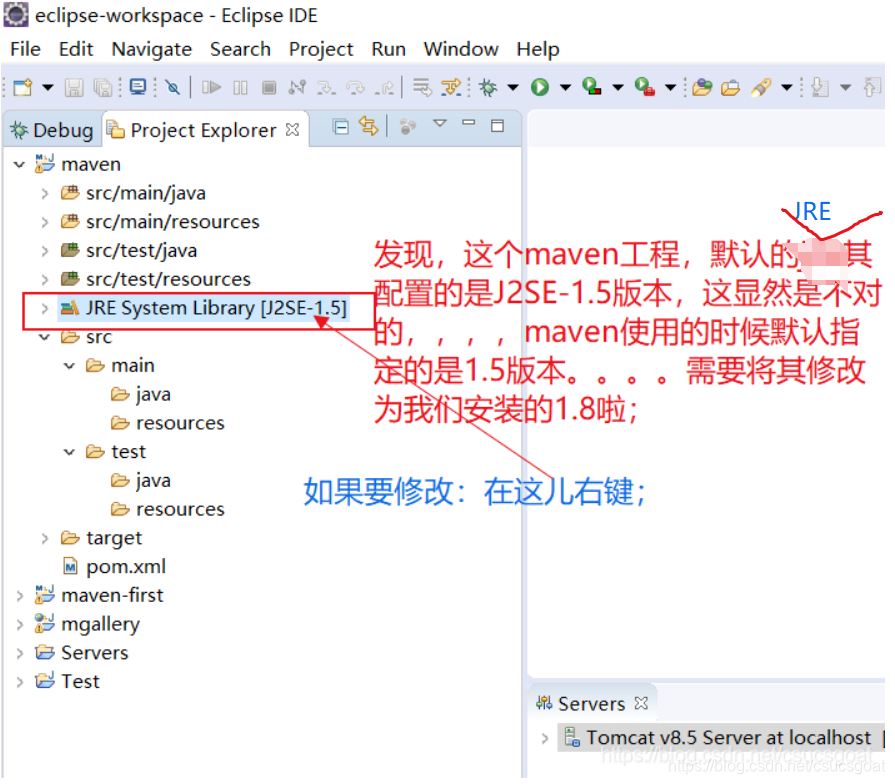
Task: Open the Search flashlight dropdown arrow
Action: (x=787, y=87)
